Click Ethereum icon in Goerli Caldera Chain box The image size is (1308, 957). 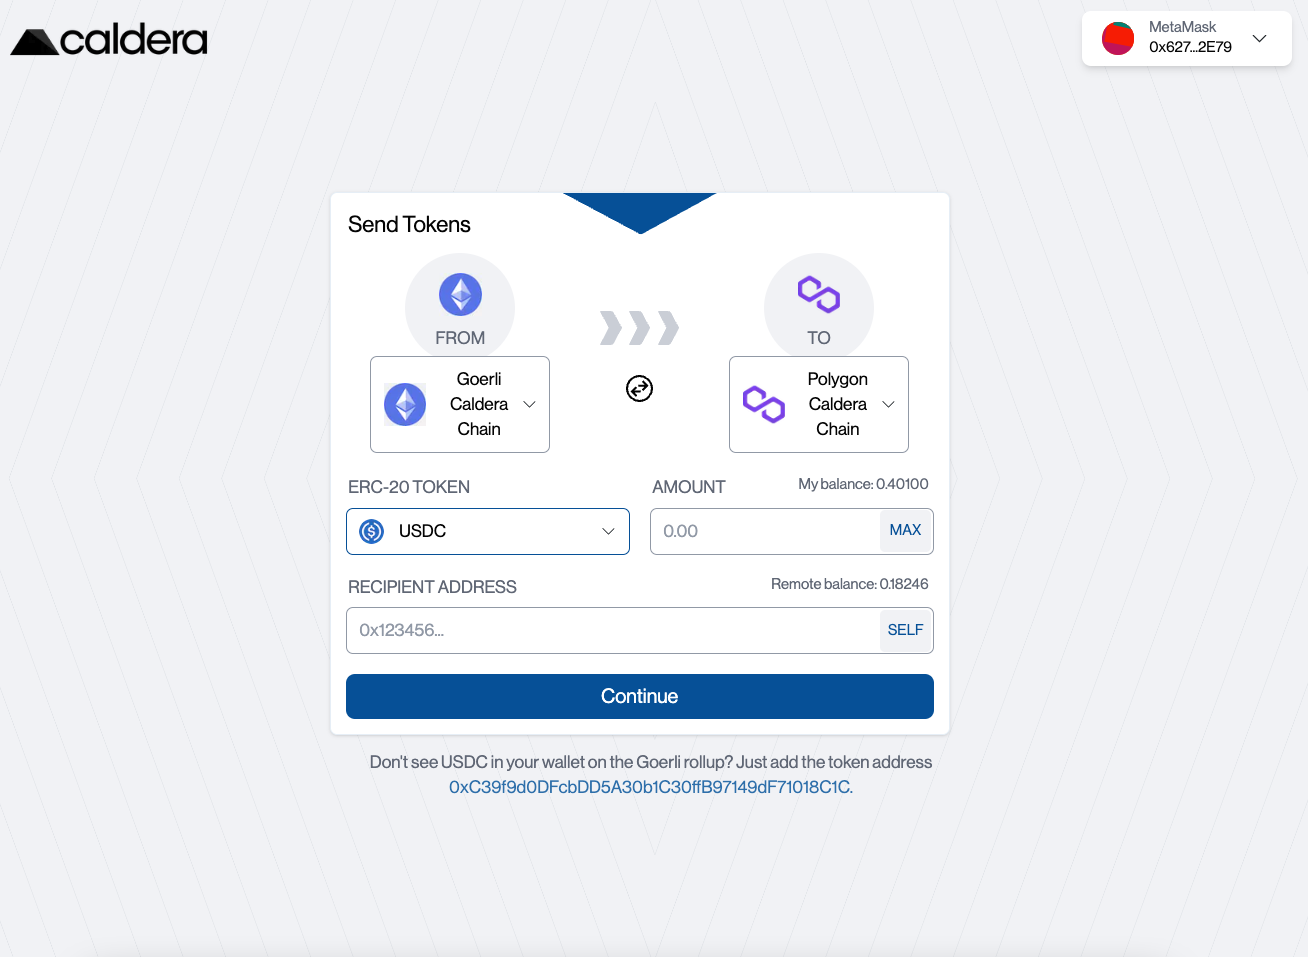click(405, 404)
